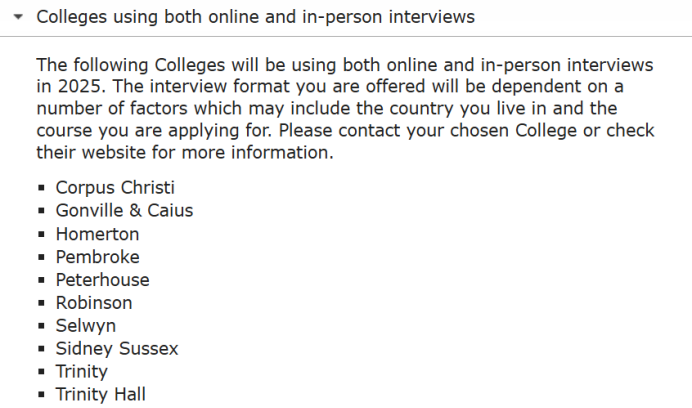
Task: Click Robinson in the college list
Action: point(93,303)
